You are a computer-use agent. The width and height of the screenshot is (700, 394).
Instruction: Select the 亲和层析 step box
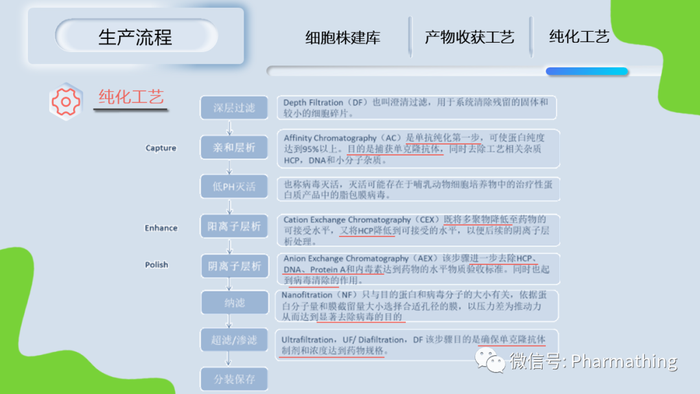pos(234,147)
